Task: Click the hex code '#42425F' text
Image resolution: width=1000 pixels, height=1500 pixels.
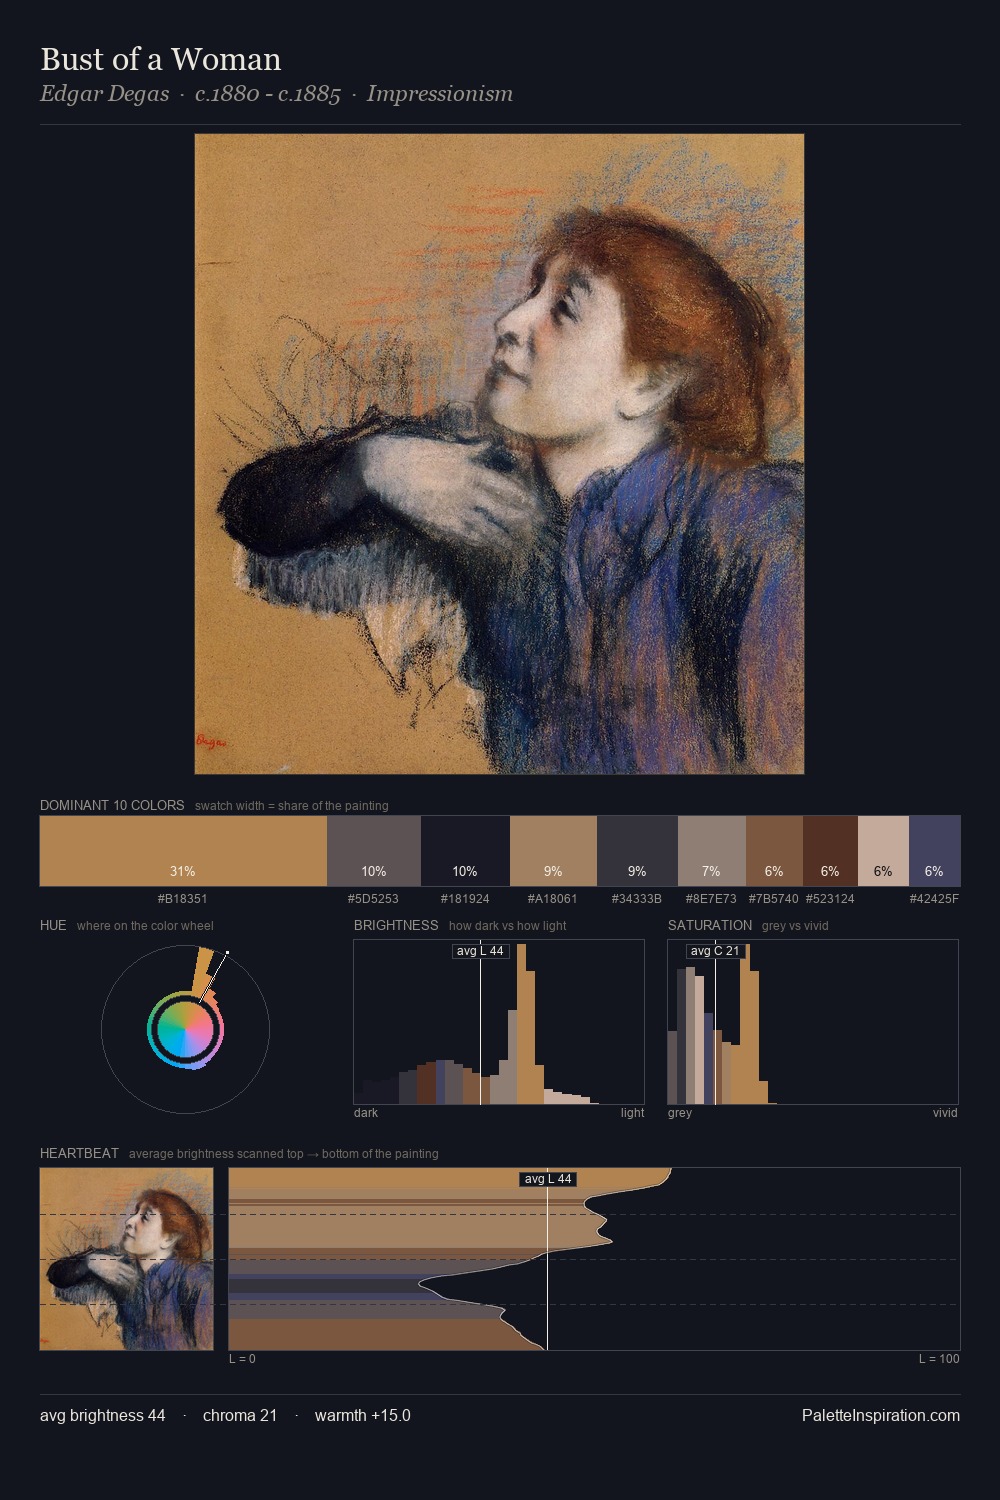Action: [934, 899]
